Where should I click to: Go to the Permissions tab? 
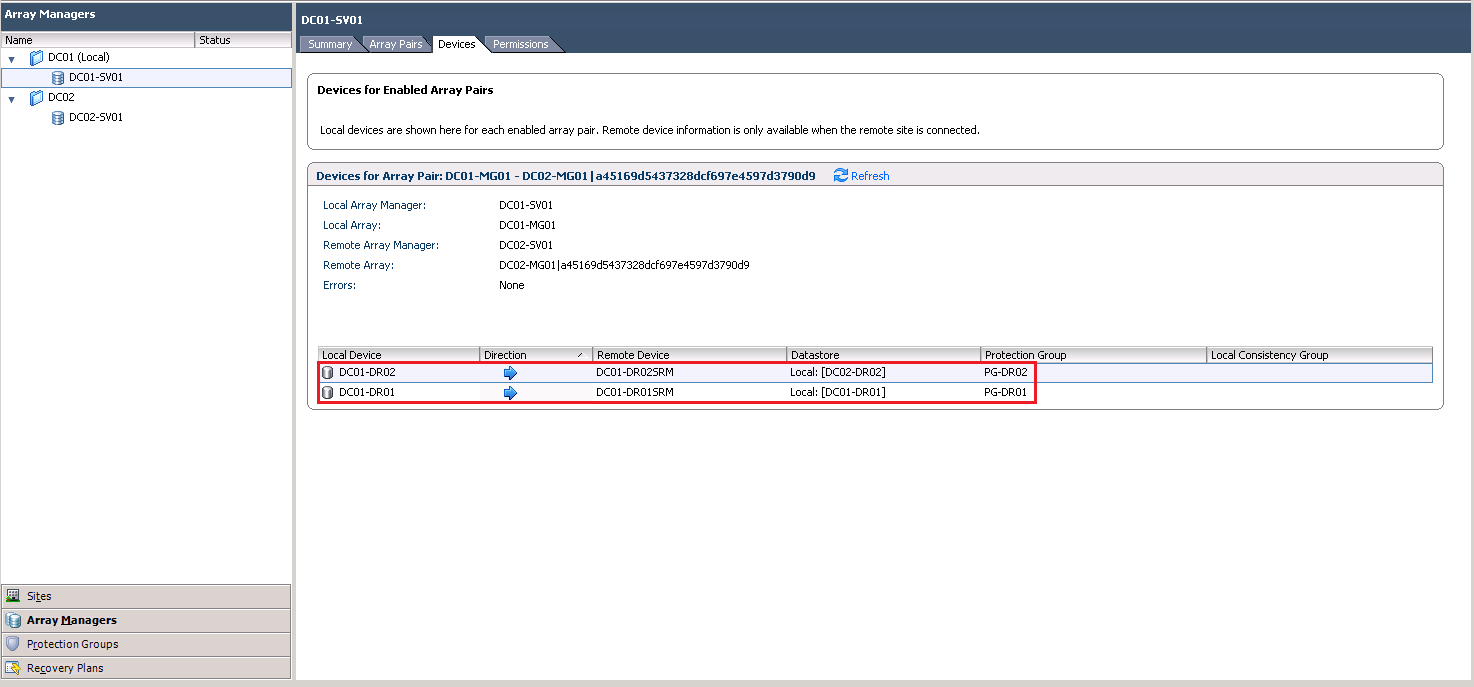coord(520,44)
